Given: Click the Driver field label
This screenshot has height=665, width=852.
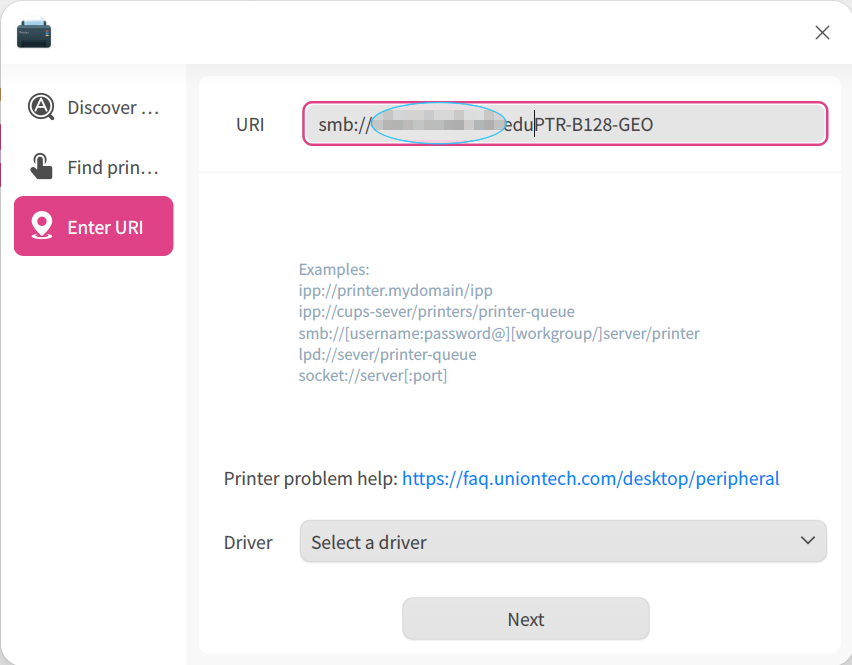Looking at the screenshot, I should coord(248,542).
